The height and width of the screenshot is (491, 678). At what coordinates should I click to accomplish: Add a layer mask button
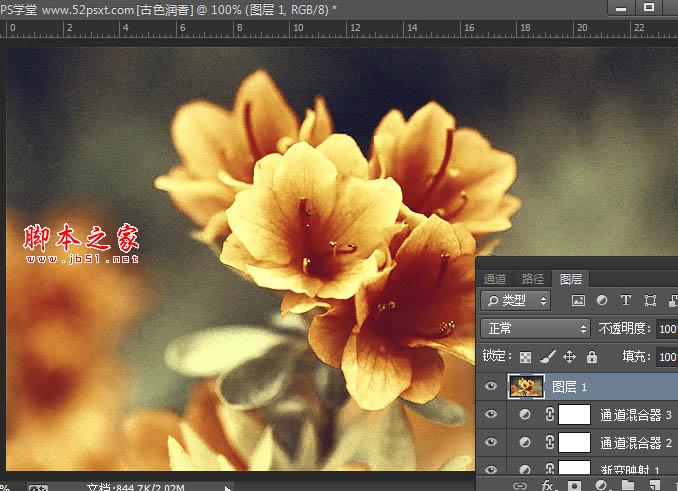[x=574, y=486]
